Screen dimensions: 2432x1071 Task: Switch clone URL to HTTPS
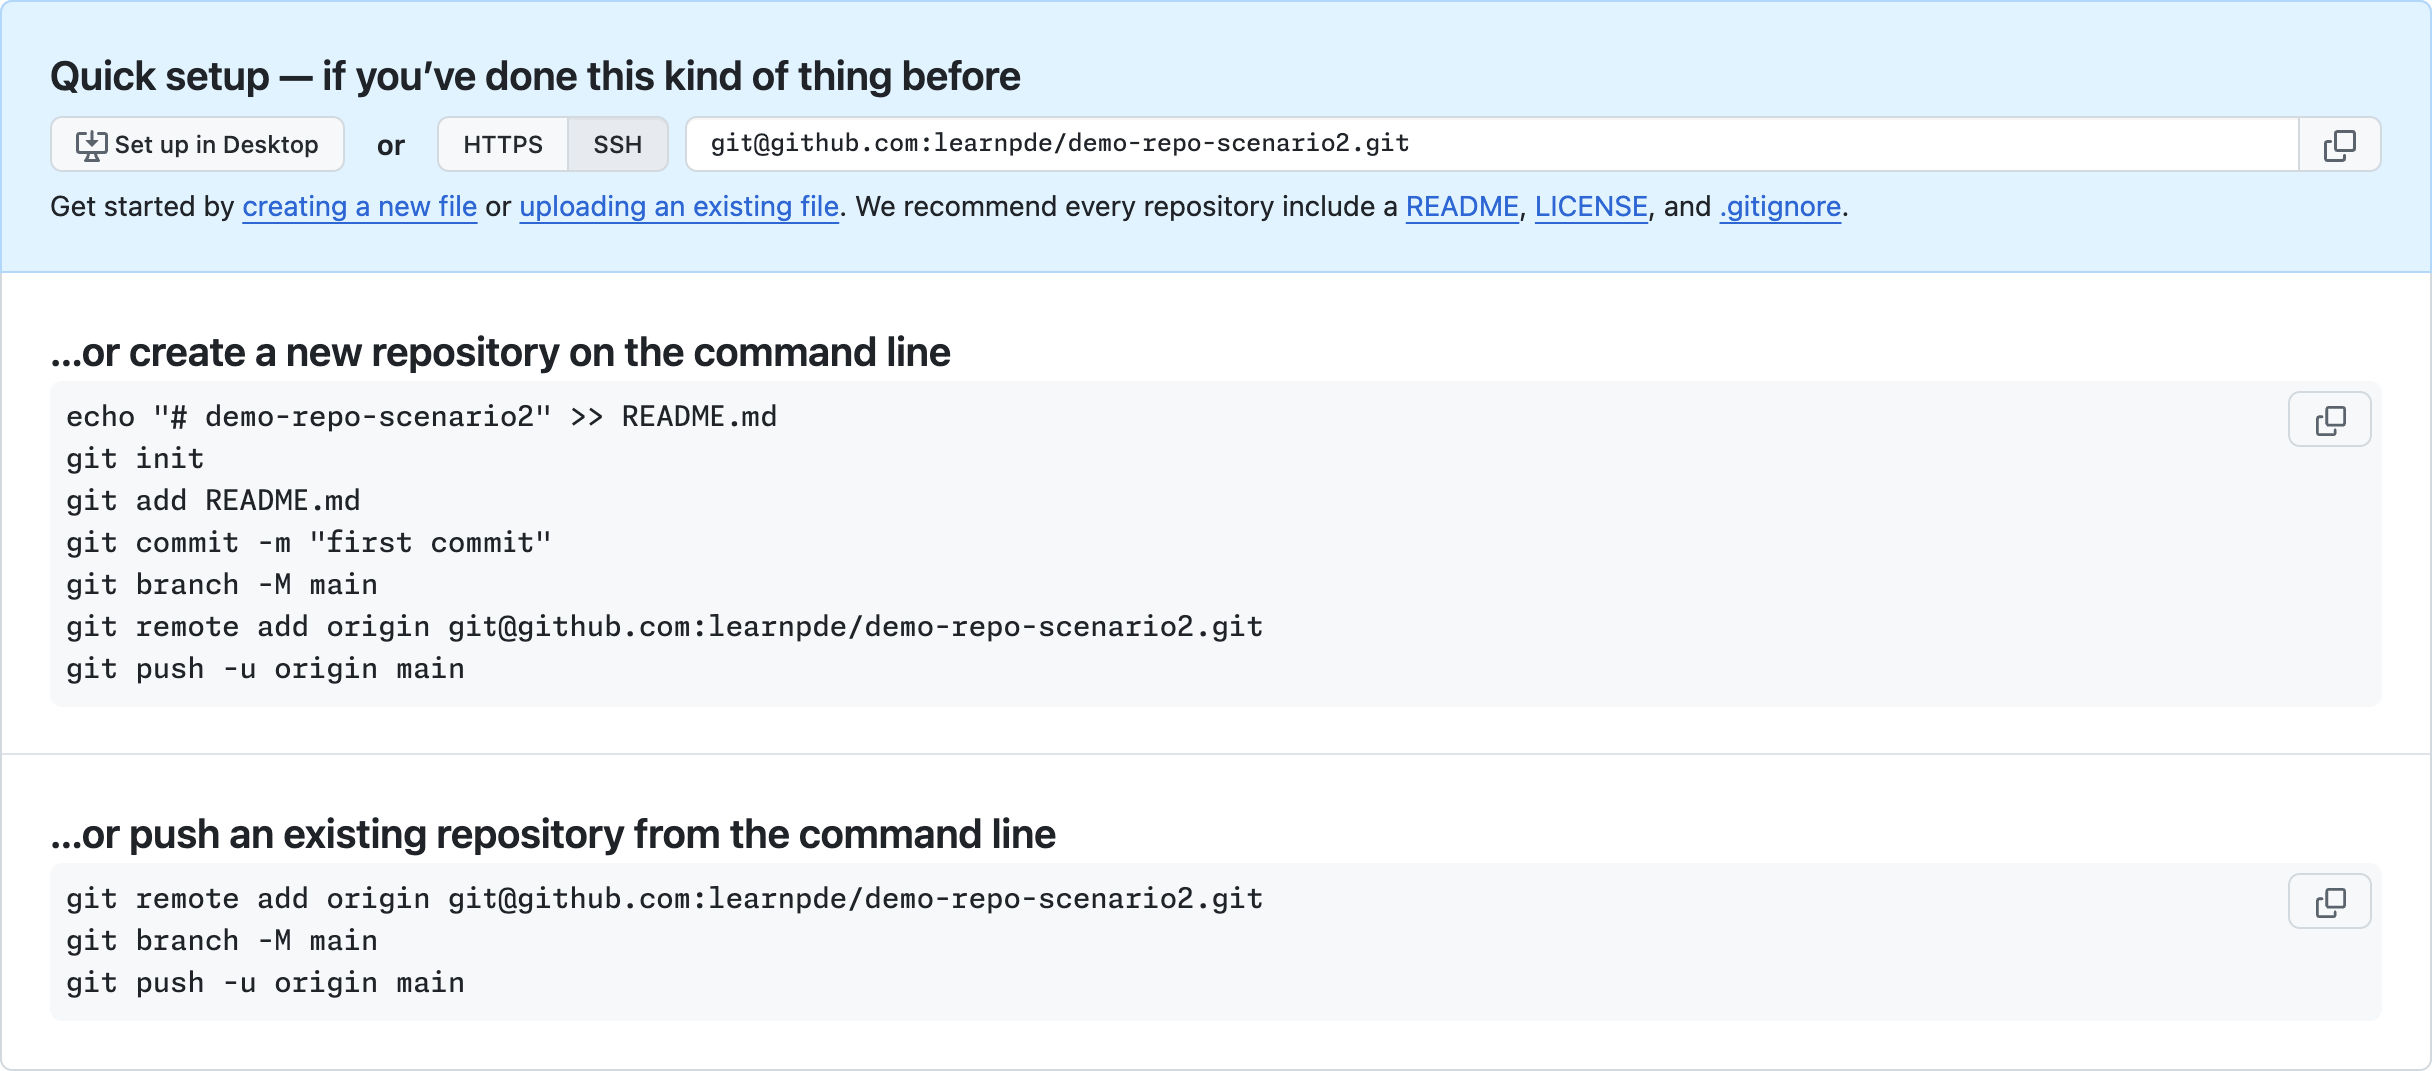[503, 144]
